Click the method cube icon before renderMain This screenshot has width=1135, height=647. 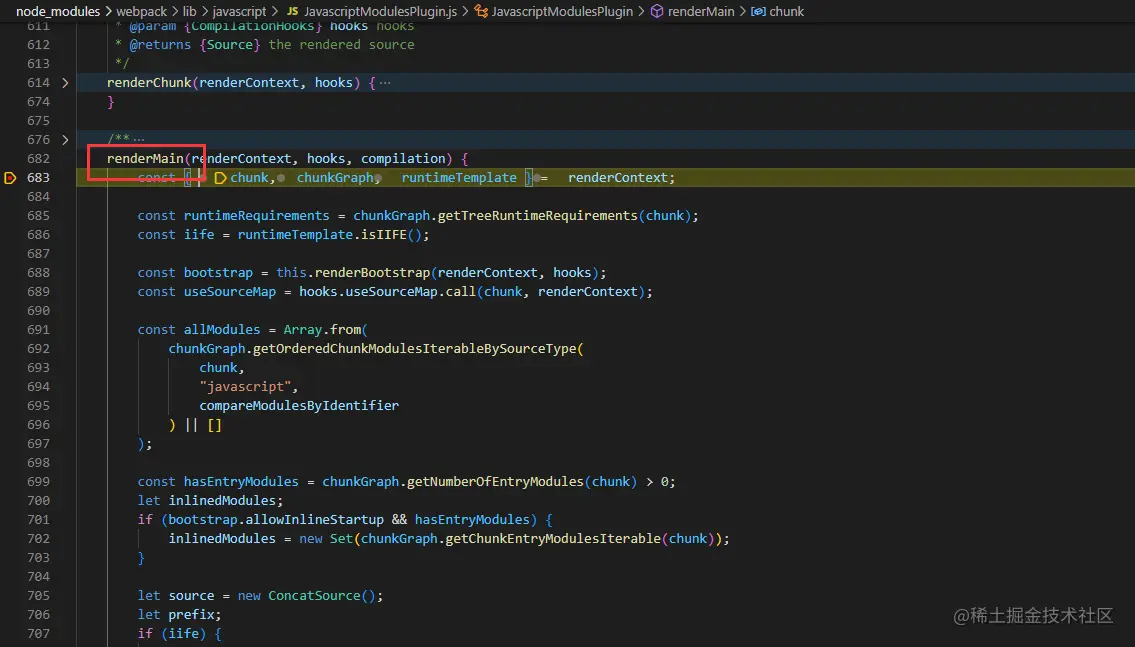click(657, 12)
